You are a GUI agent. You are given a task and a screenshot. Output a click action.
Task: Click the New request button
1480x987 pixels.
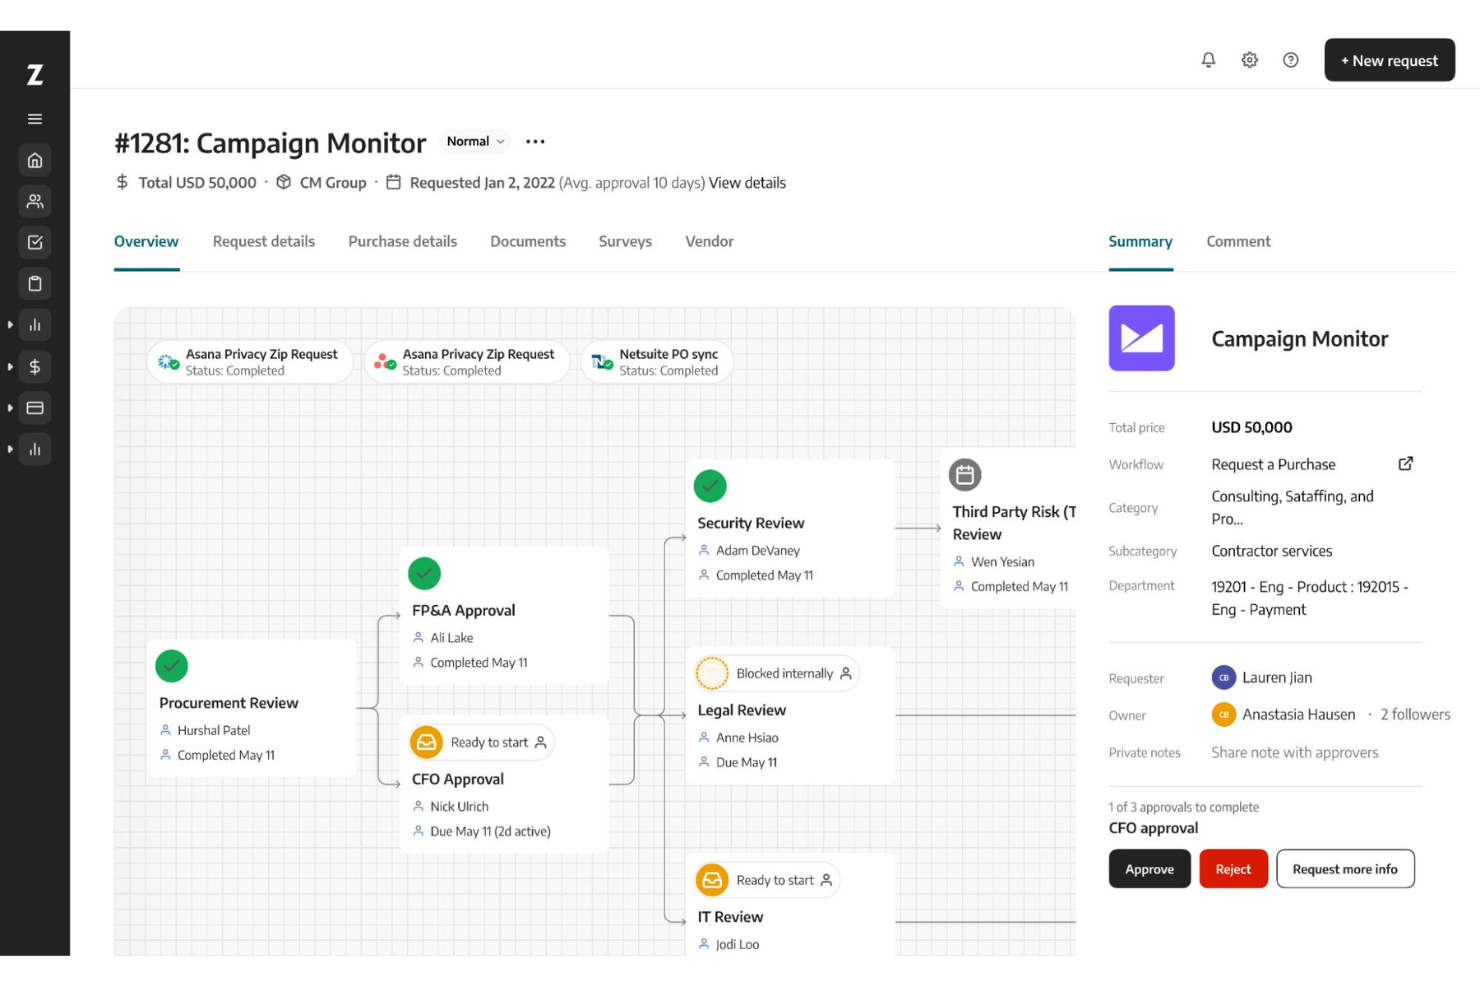coord(1390,60)
